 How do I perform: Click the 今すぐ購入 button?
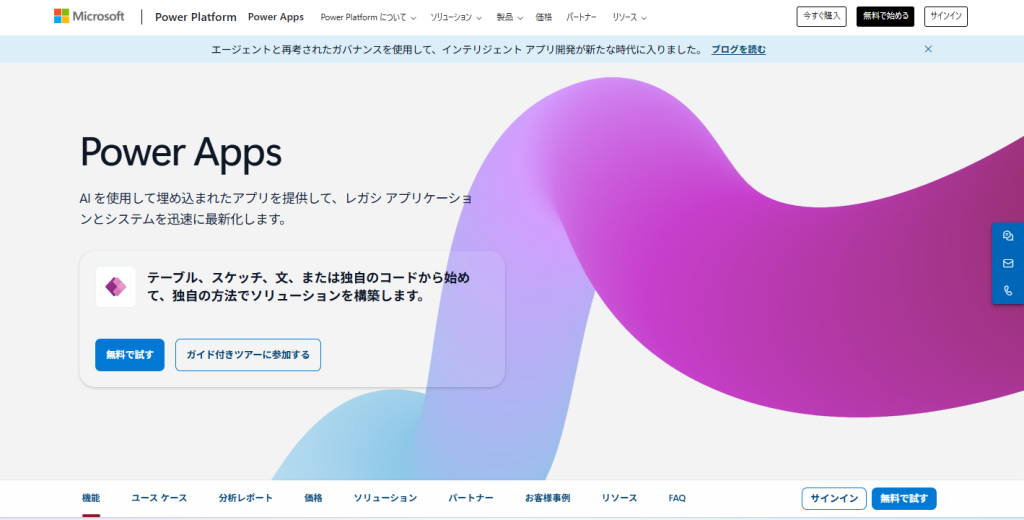pyautogui.click(x=821, y=17)
